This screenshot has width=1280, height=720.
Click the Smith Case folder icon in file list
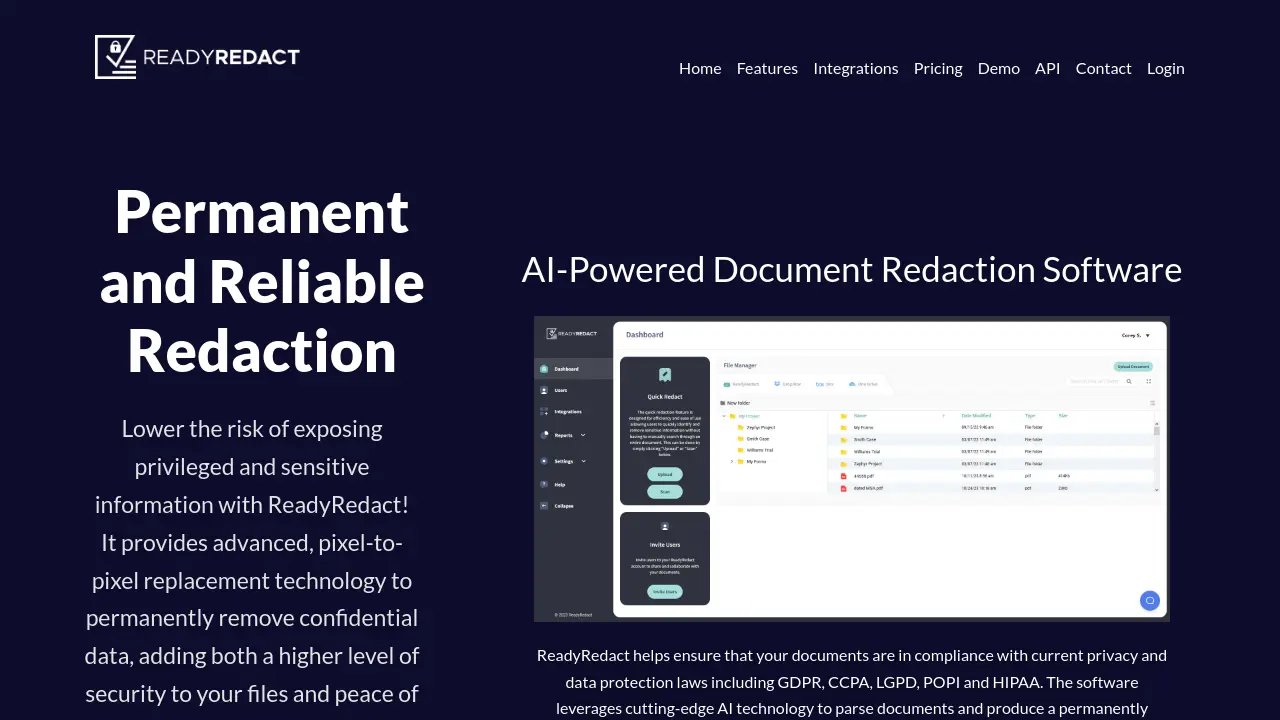coord(844,439)
